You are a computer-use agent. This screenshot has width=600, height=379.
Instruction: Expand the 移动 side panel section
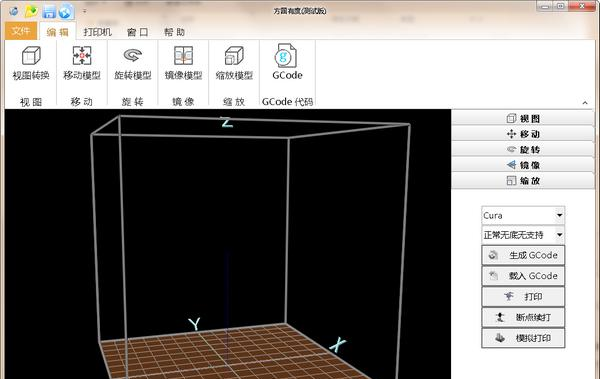523,134
